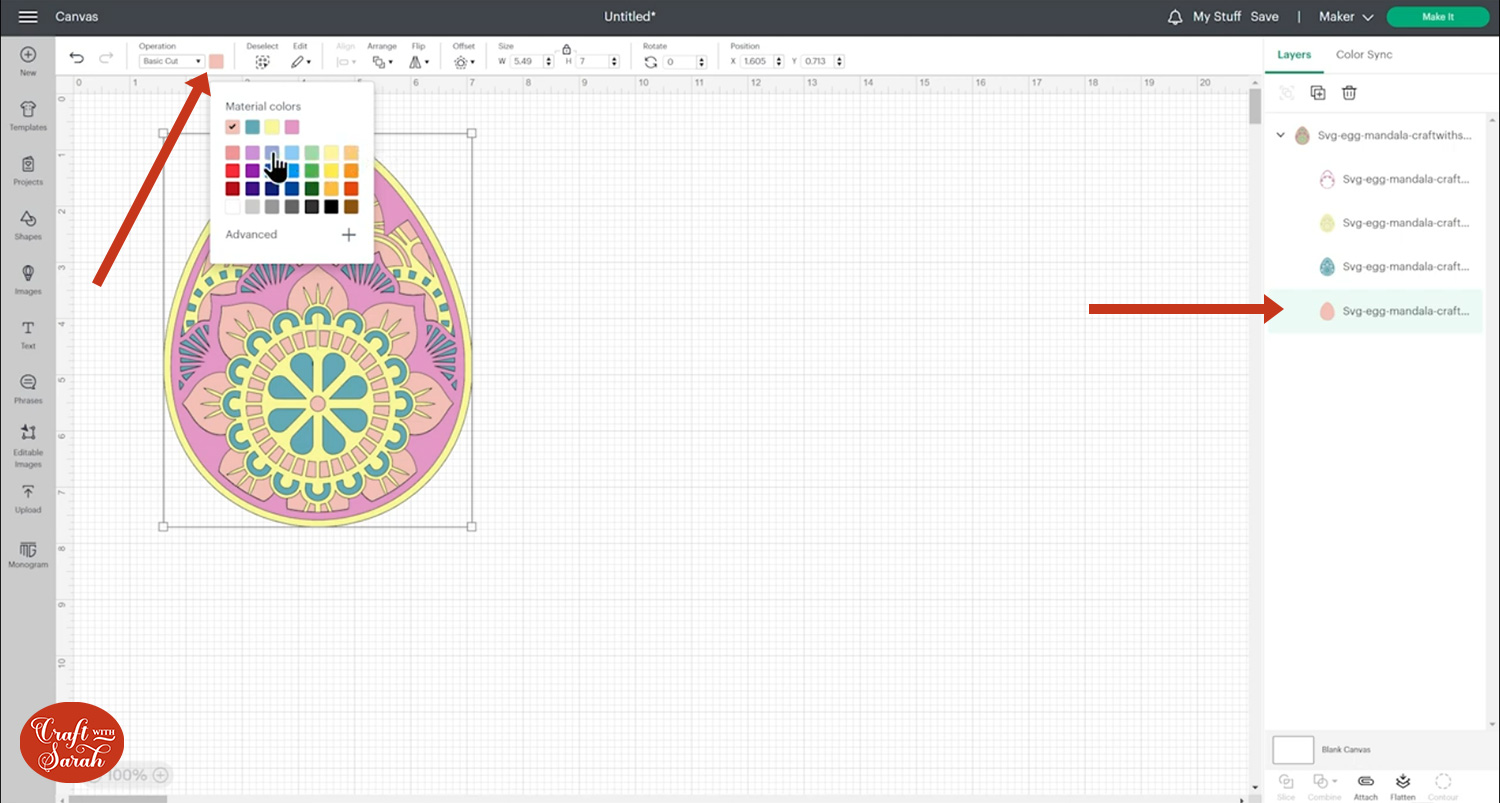
Task: Open the Combine dropdown
Action: click(x=1325, y=786)
